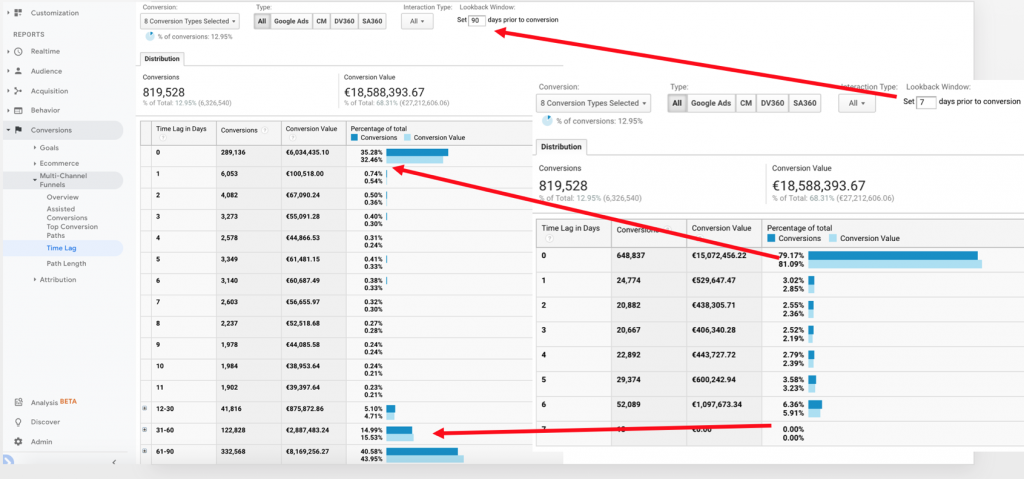
Task: Expand the 12-30 time lag row
Action: (146, 408)
